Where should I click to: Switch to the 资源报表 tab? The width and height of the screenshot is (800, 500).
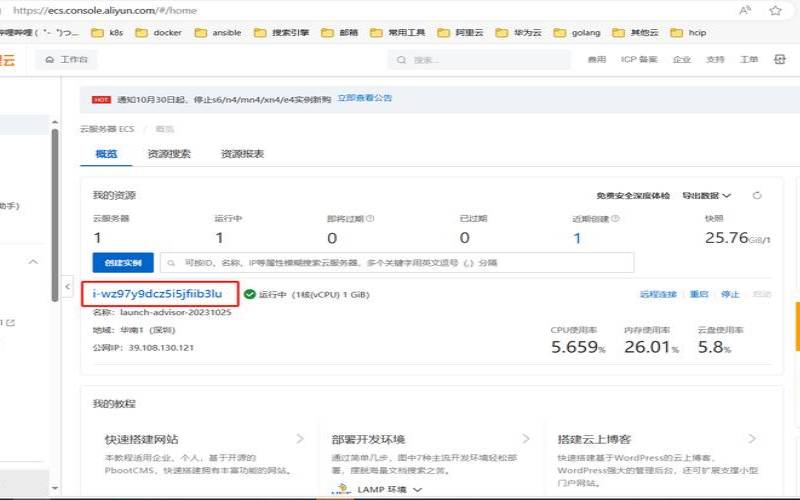pos(242,154)
